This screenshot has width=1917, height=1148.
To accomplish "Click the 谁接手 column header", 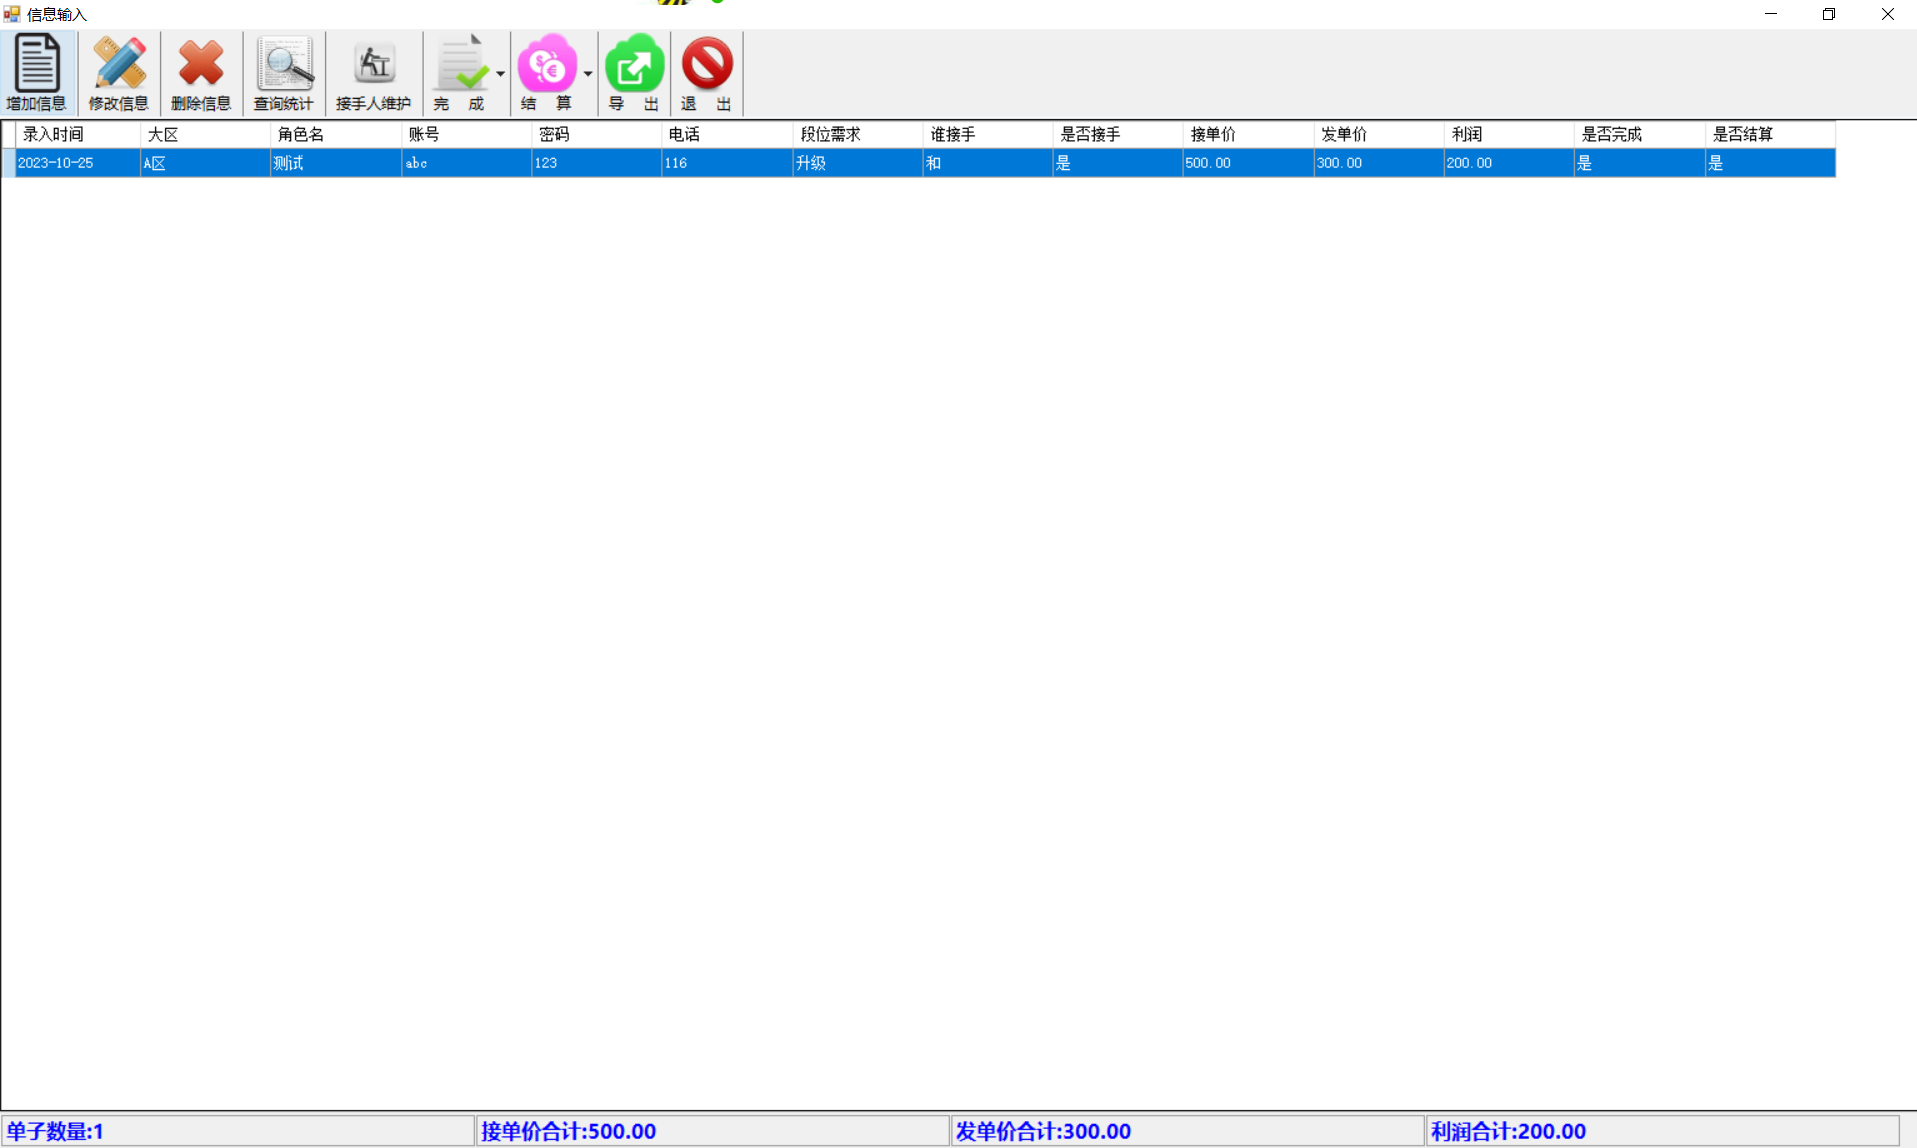I will tap(988, 134).
